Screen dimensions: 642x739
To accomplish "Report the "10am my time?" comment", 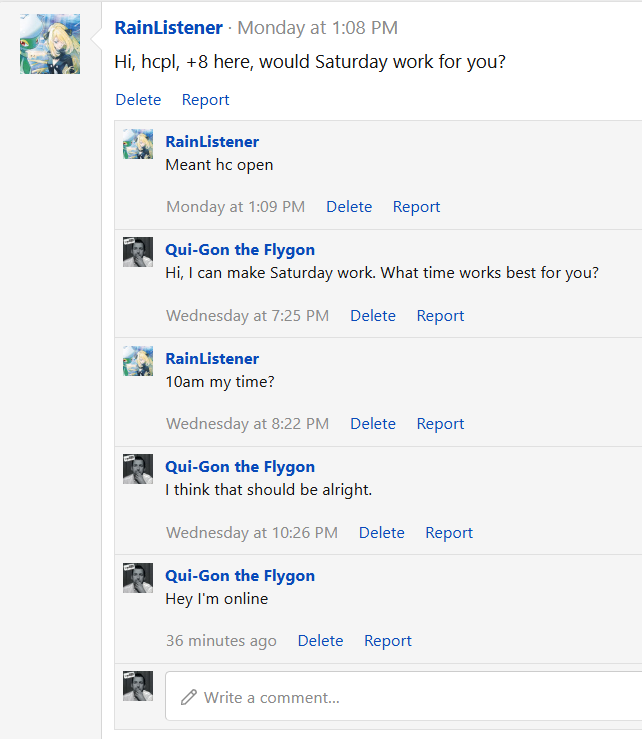I will click(440, 424).
